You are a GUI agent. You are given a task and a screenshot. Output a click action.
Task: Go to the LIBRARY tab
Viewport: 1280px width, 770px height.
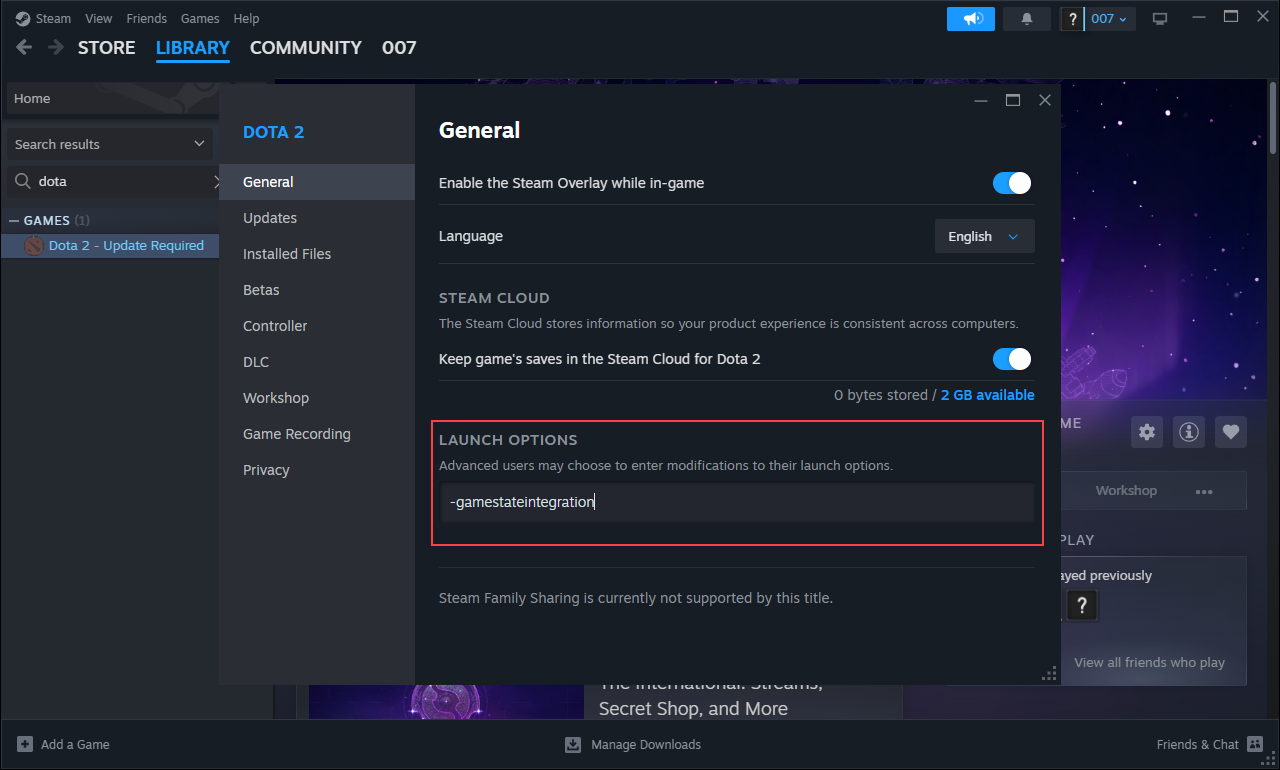[x=193, y=47]
